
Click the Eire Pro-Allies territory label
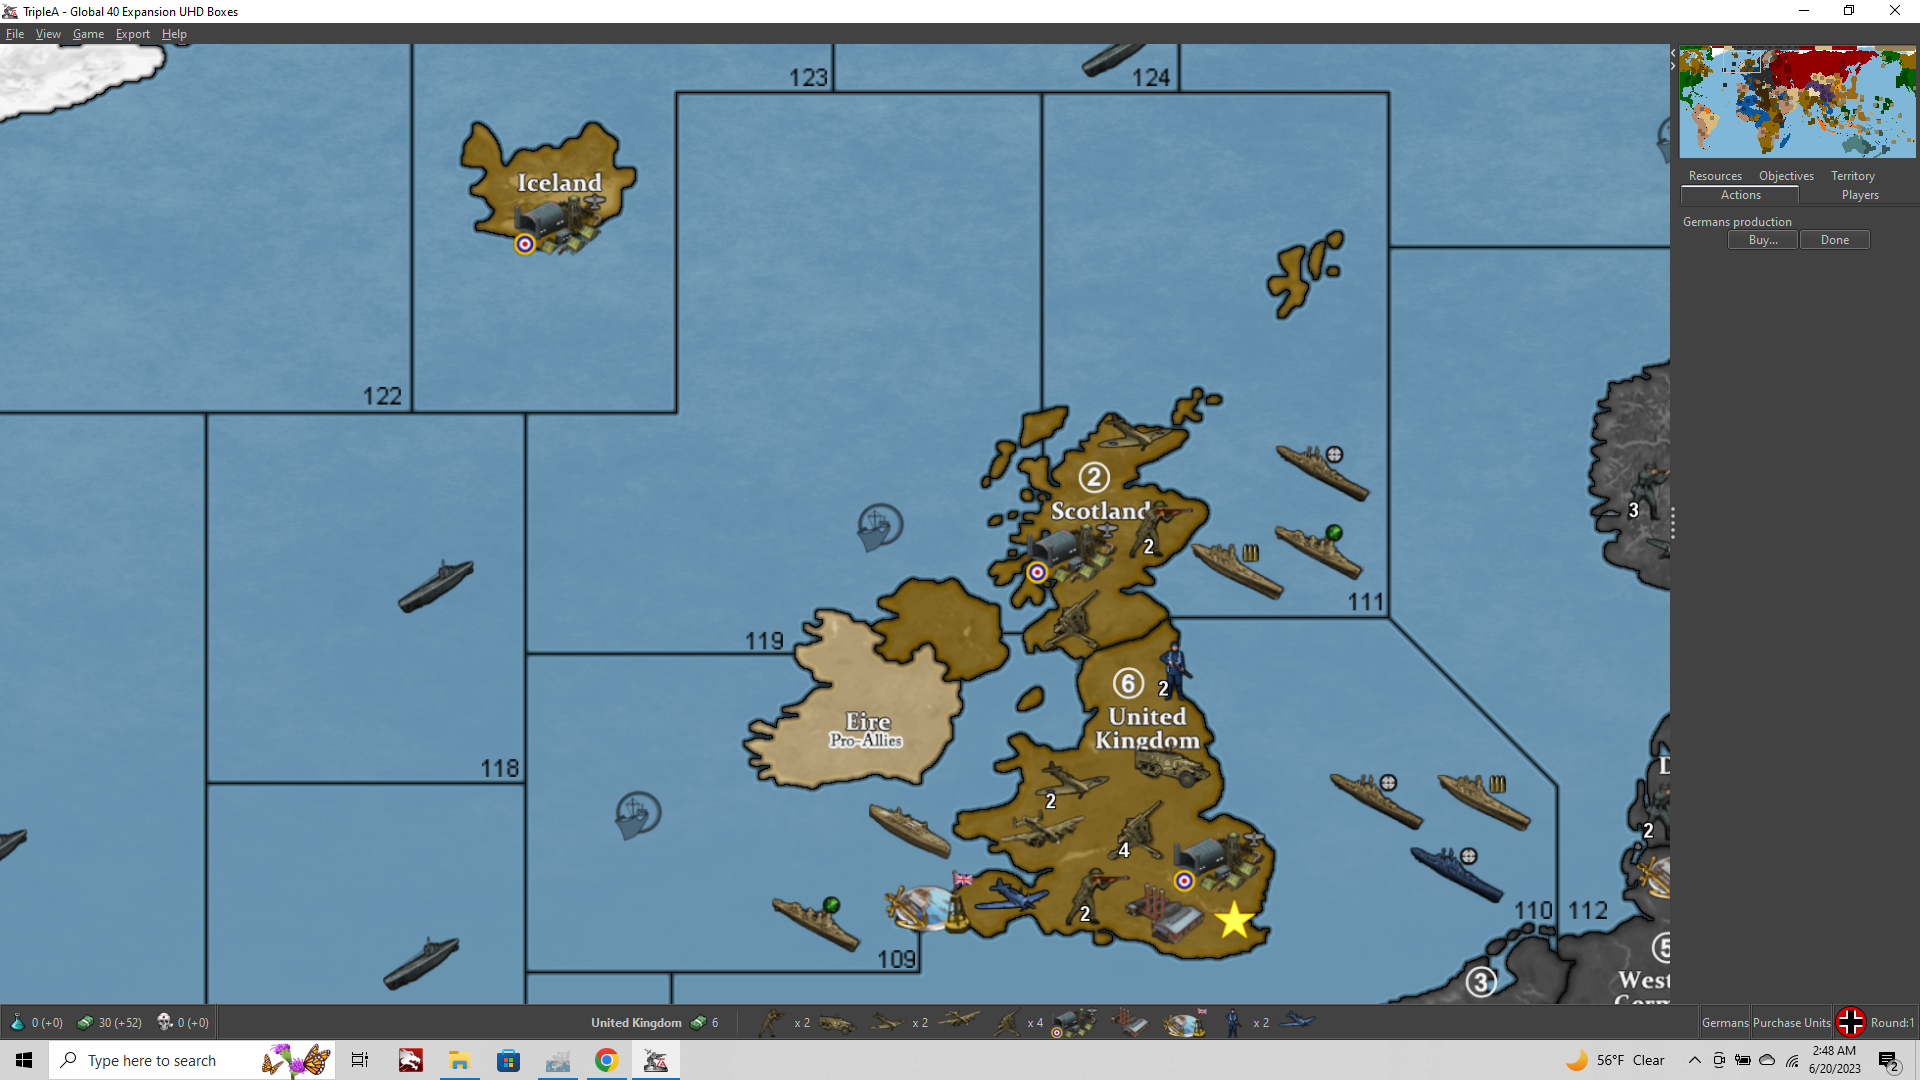(867, 730)
